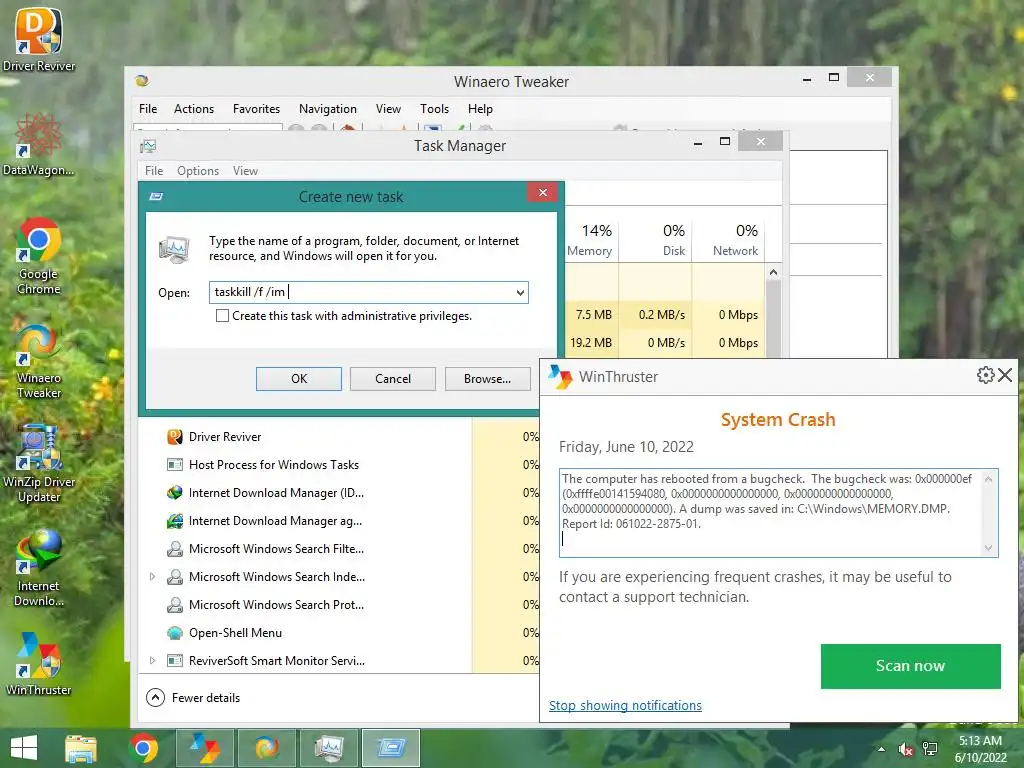Close the WinThruster notification popup

1005,375
